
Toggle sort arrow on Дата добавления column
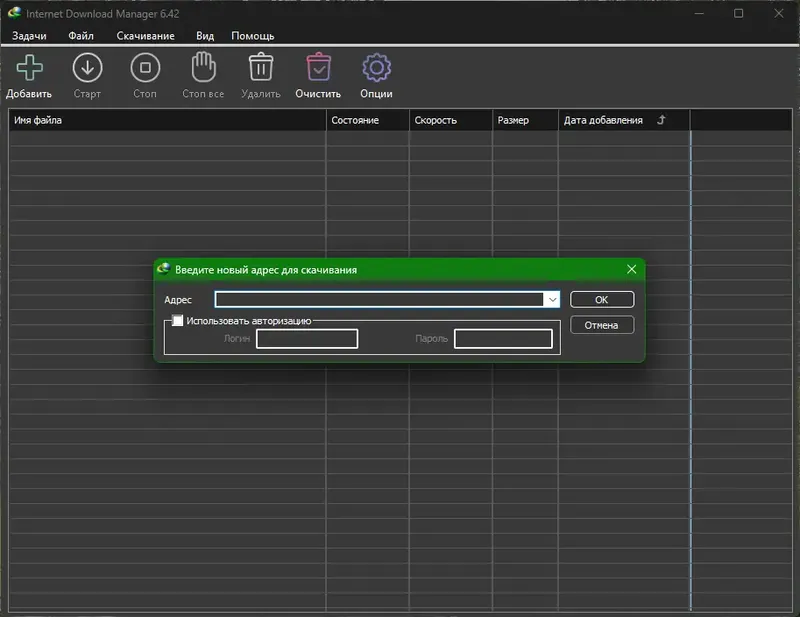pyautogui.click(x=661, y=120)
